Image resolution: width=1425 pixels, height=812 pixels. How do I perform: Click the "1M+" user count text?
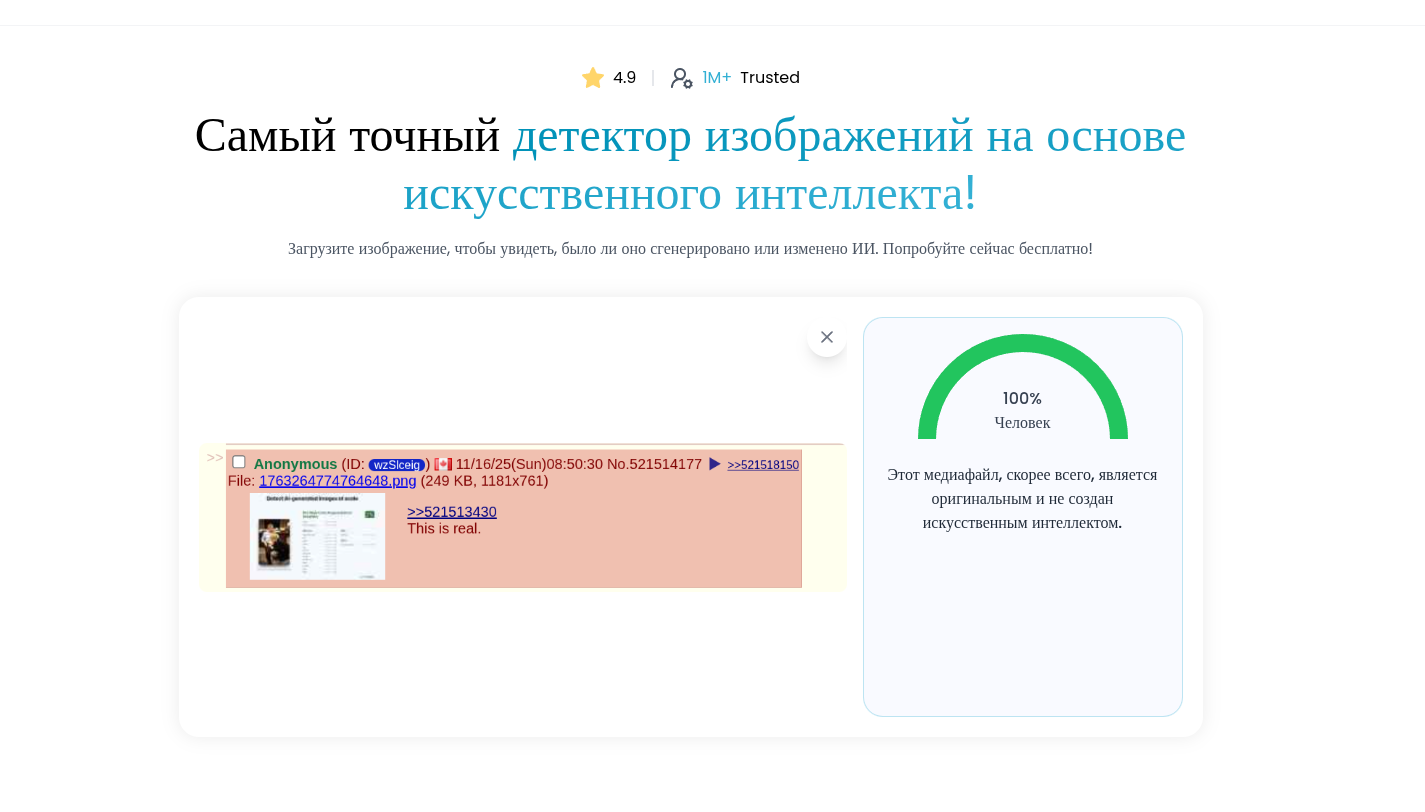coord(717,78)
